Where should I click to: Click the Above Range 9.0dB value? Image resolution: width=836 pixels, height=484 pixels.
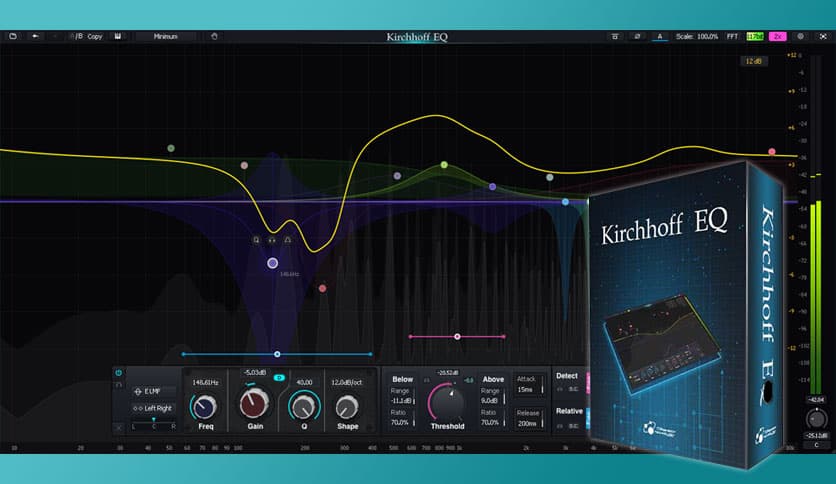pyautogui.click(x=489, y=401)
